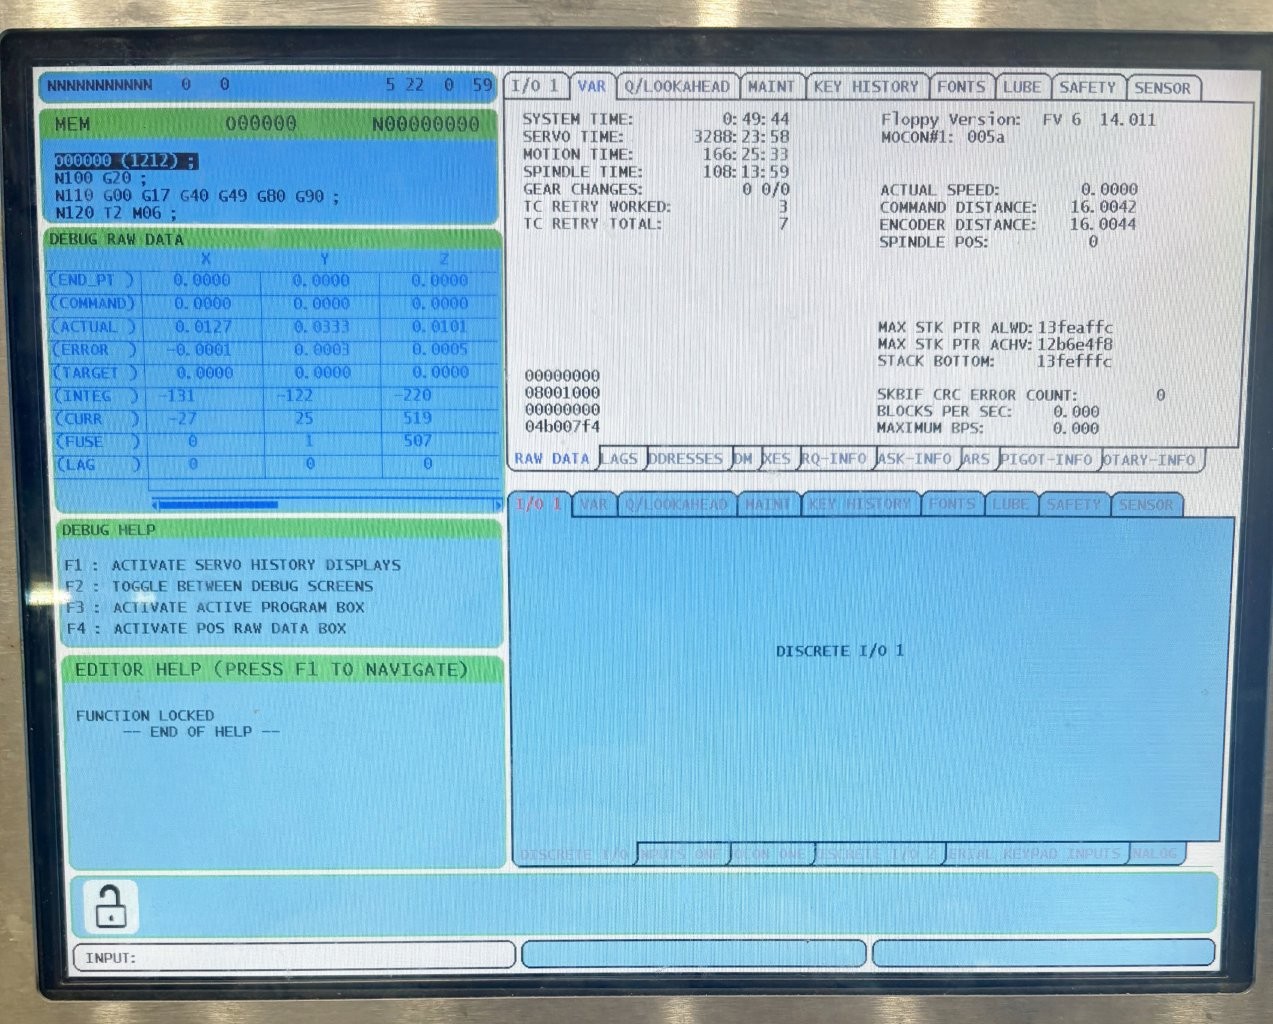
Task: Open the Q/LOOKAHEAD tab in upper pane
Action: click(677, 87)
